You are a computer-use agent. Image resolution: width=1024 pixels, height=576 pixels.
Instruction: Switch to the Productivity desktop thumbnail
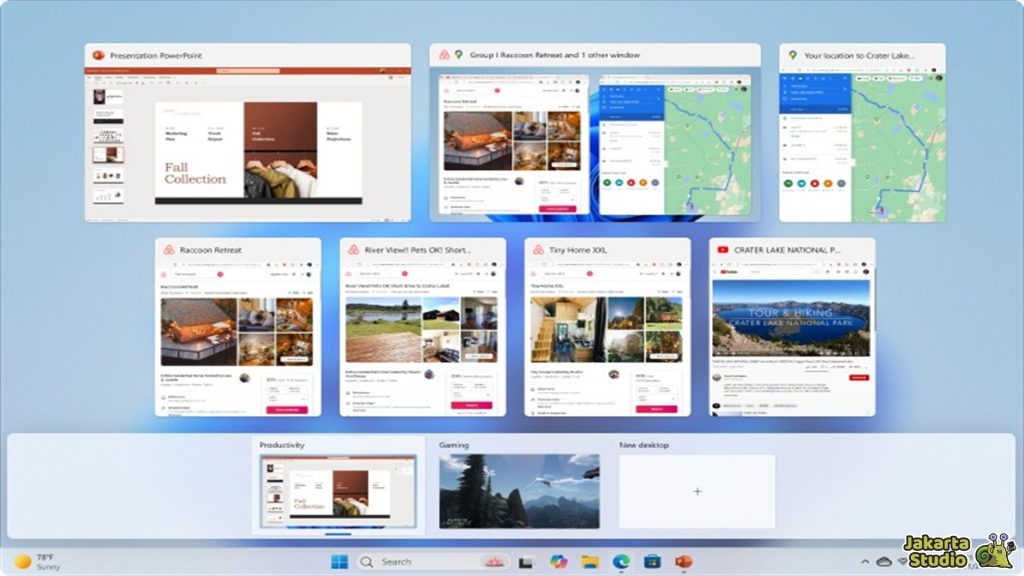coord(338,491)
